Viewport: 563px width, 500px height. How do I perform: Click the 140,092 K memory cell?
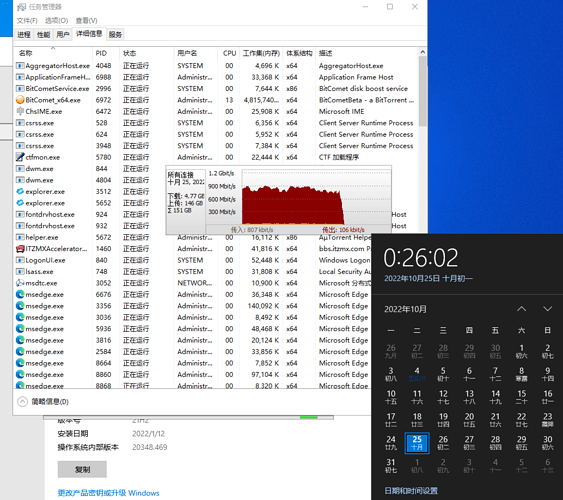[263, 306]
